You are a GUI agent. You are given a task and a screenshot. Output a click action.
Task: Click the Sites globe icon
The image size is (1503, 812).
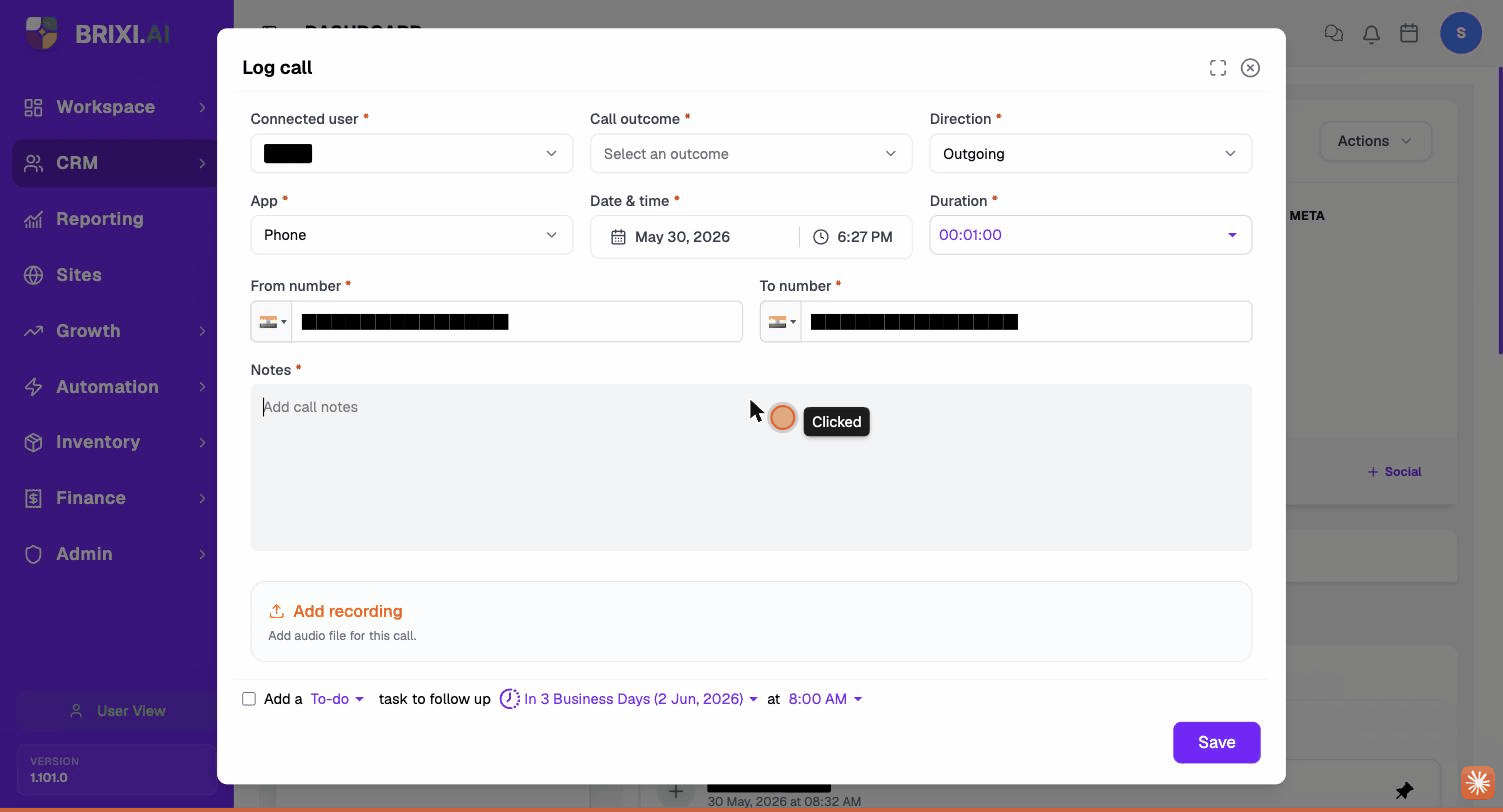pyautogui.click(x=33, y=275)
